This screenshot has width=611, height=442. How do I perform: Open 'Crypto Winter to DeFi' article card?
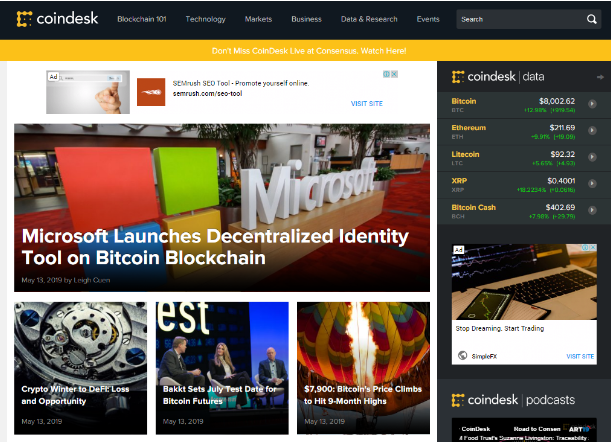pos(81,368)
